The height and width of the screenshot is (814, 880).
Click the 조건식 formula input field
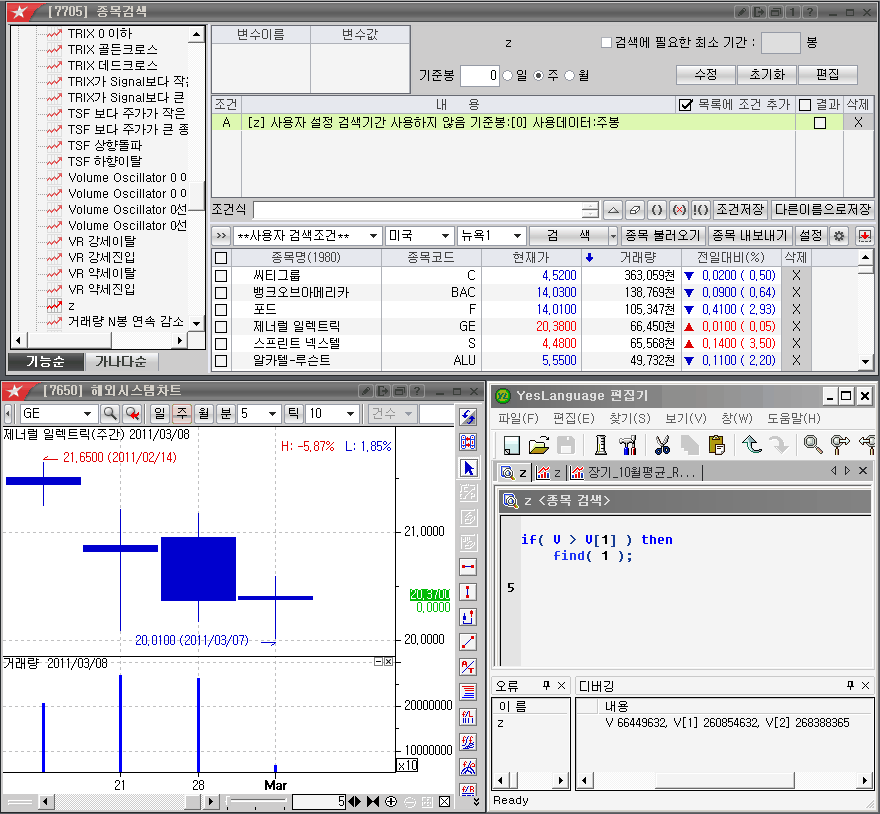tap(416, 210)
